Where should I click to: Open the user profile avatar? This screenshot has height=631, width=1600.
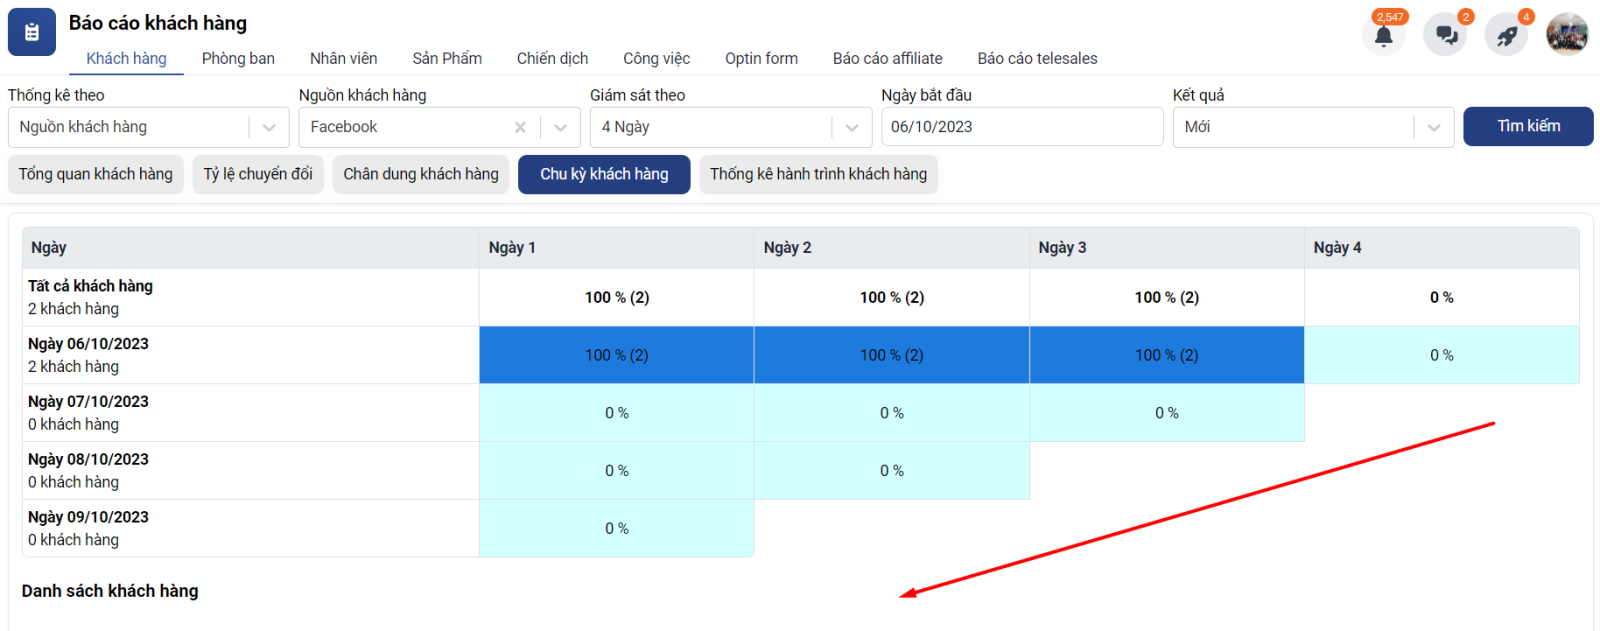point(1566,35)
